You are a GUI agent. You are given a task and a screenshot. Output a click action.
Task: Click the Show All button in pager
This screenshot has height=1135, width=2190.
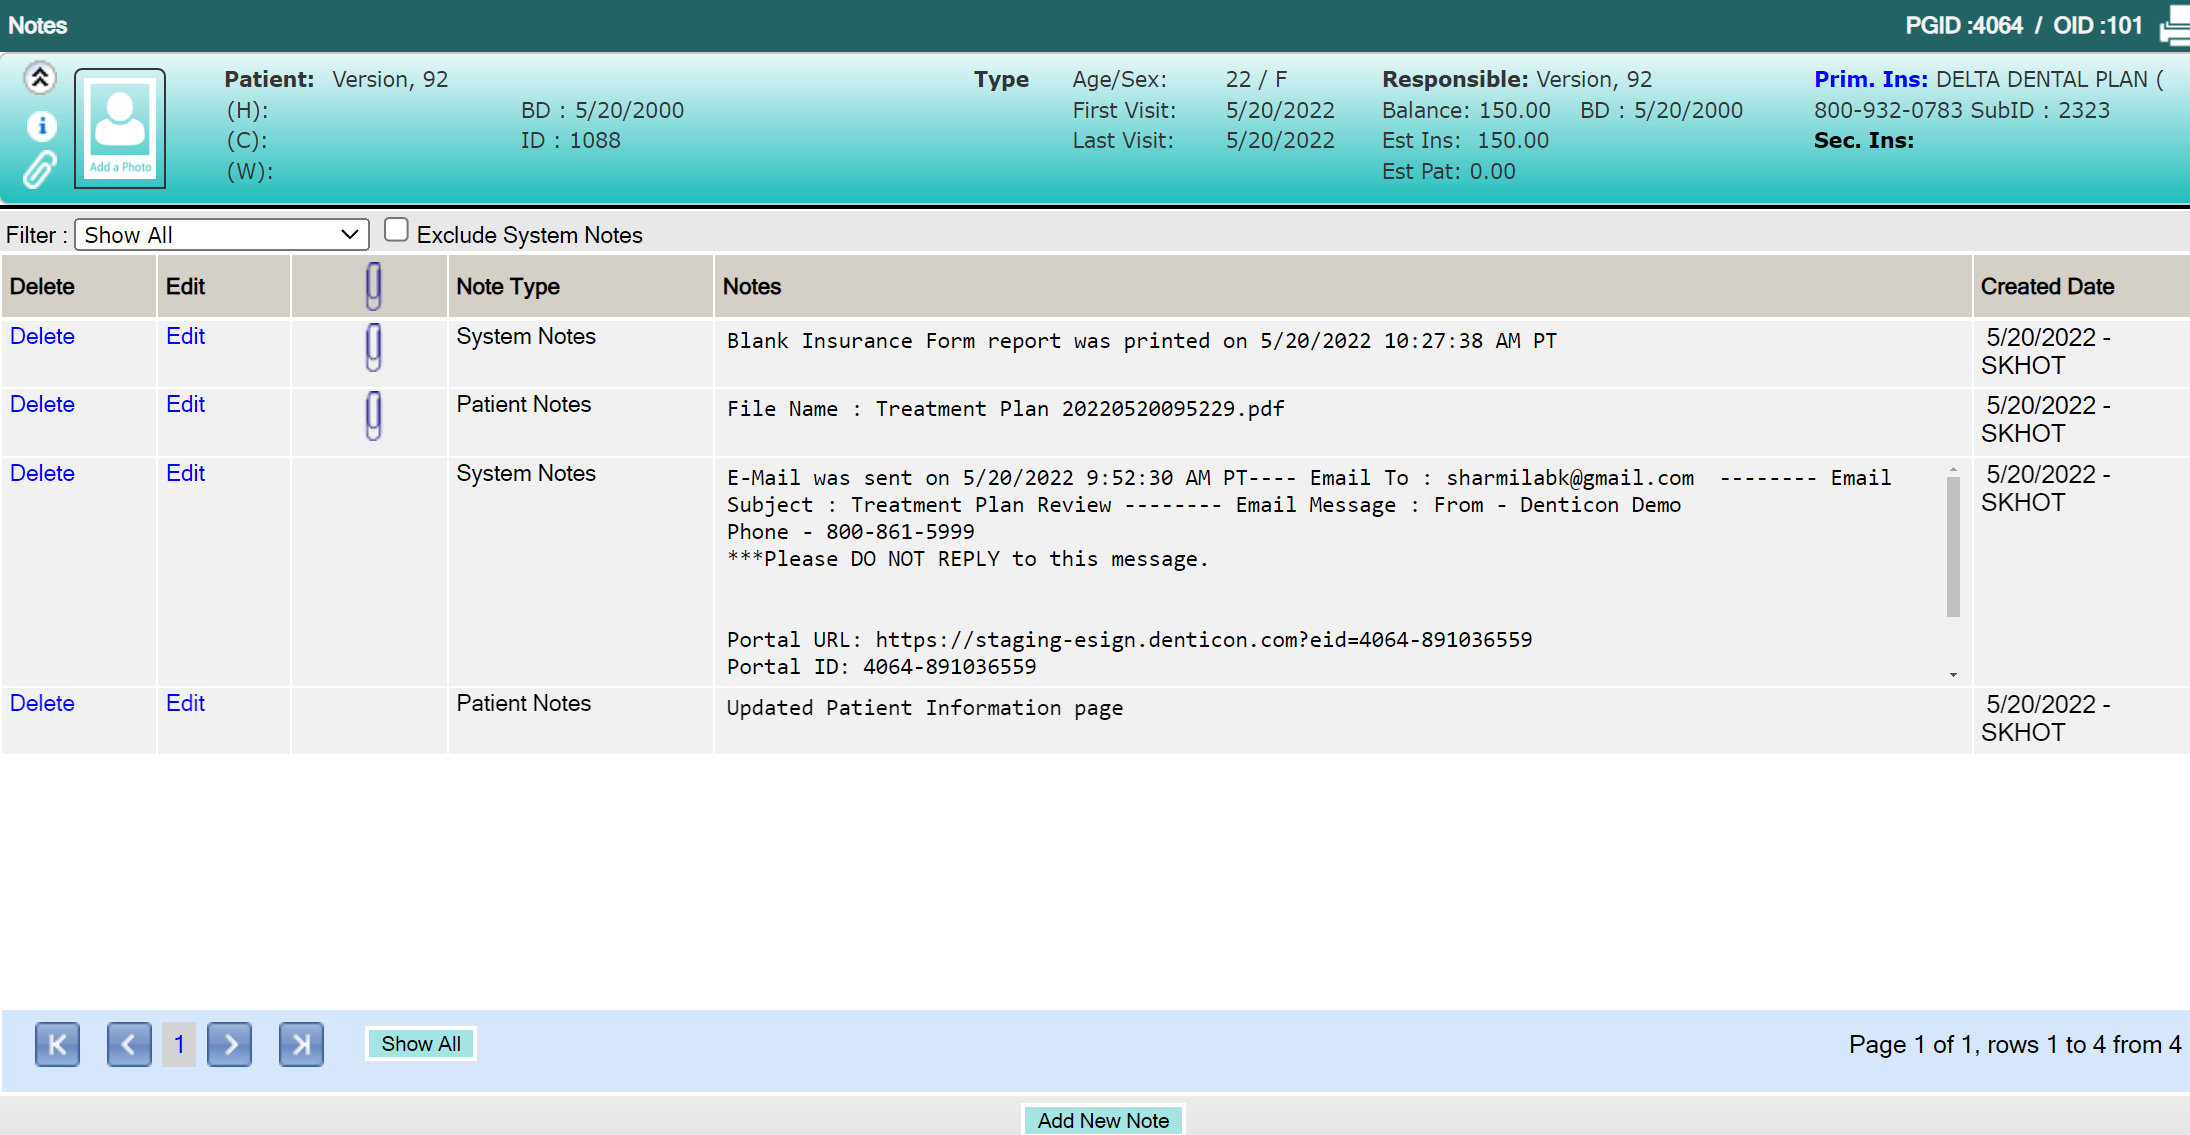[421, 1044]
